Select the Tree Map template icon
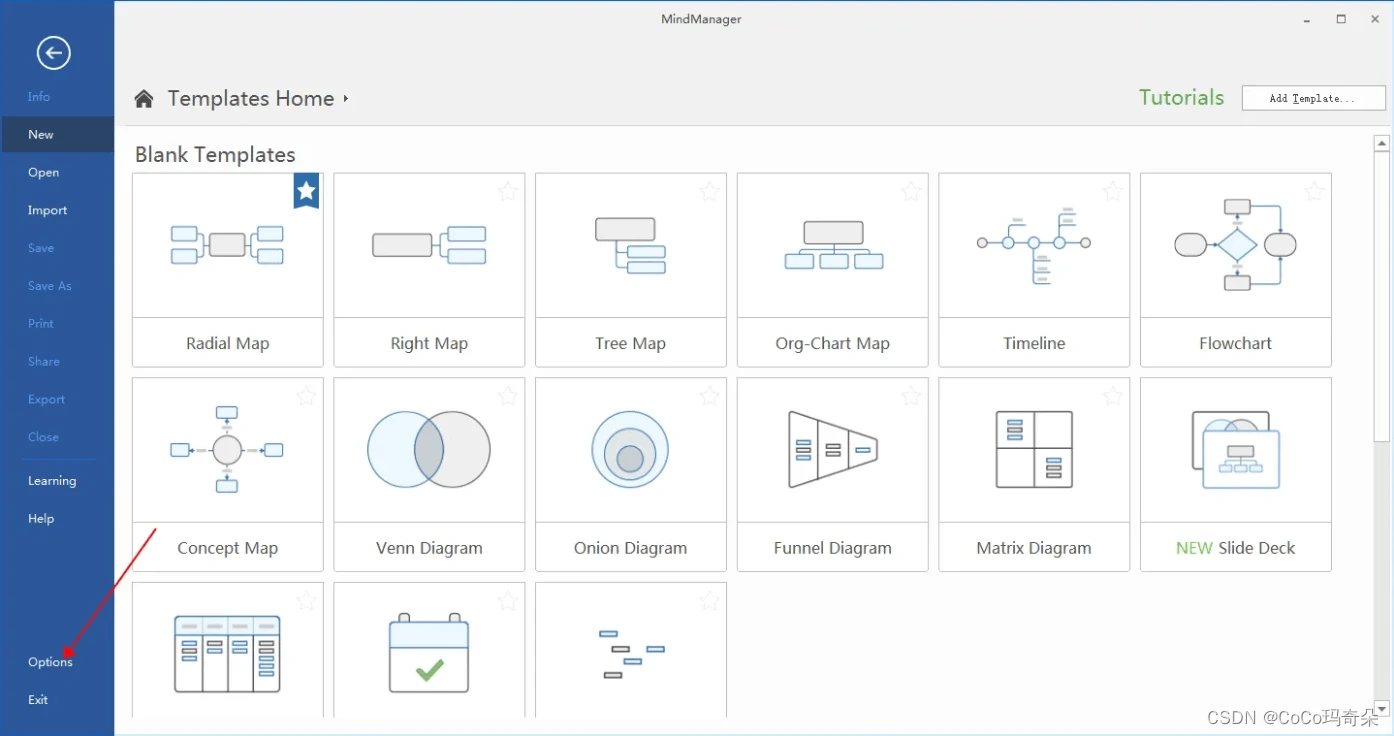1394x736 pixels. tap(630, 245)
